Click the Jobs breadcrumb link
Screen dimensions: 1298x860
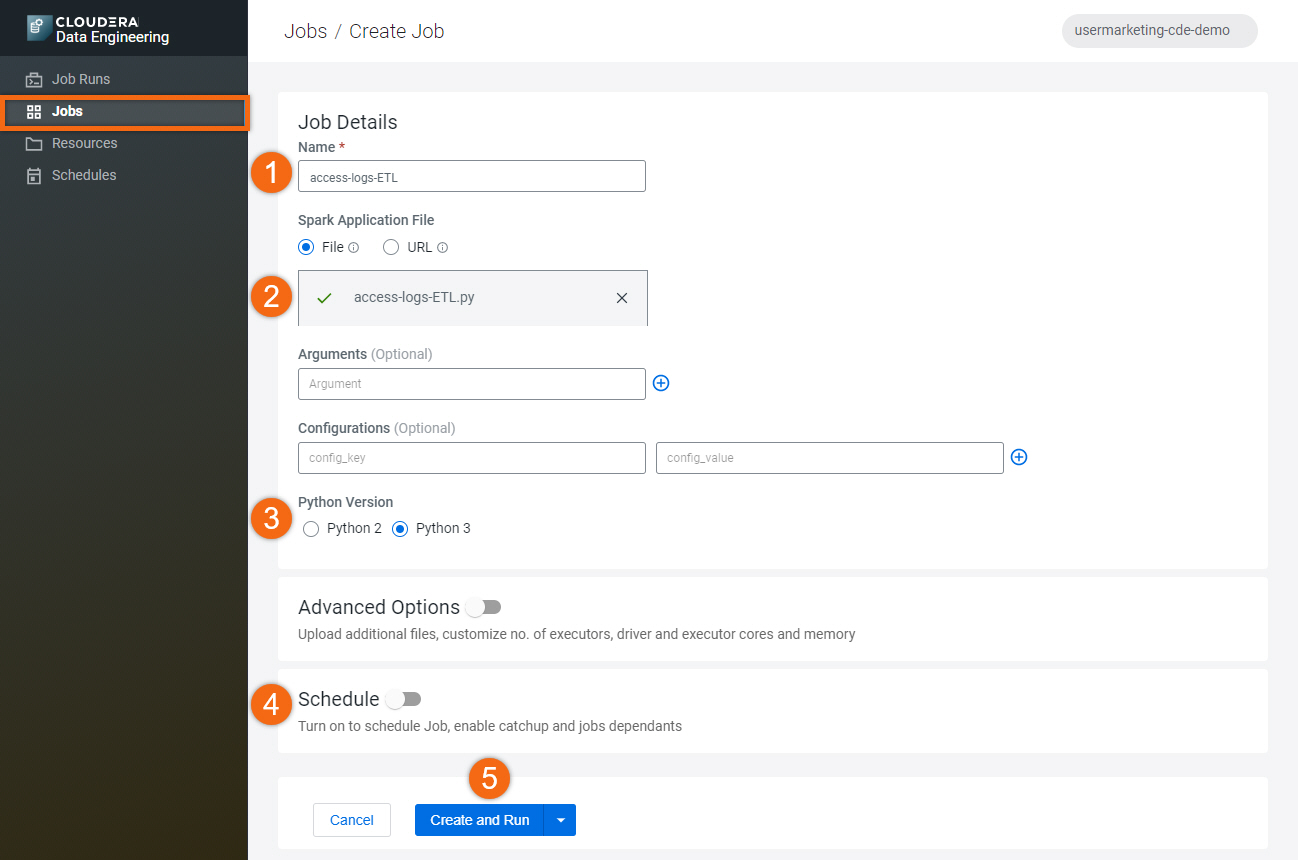tap(305, 31)
